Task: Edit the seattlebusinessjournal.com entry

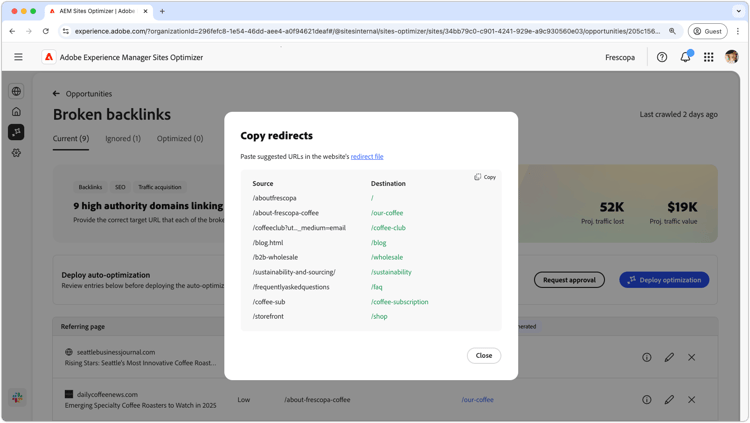Action: tap(669, 357)
